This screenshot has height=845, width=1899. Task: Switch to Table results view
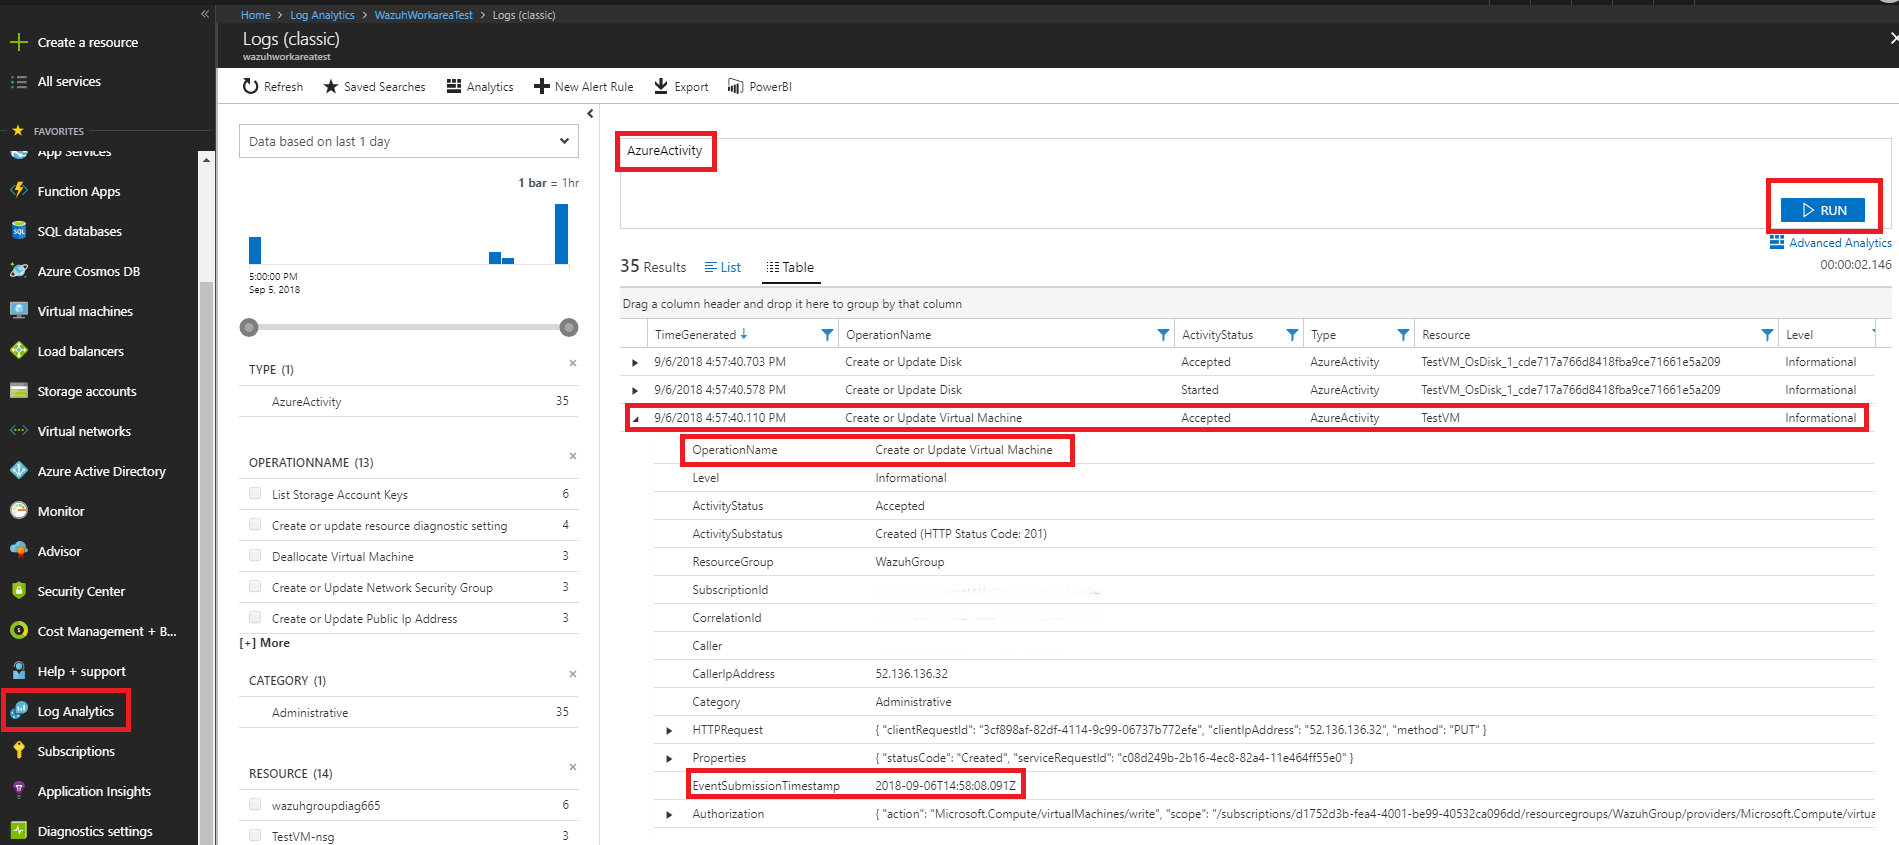(x=790, y=267)
